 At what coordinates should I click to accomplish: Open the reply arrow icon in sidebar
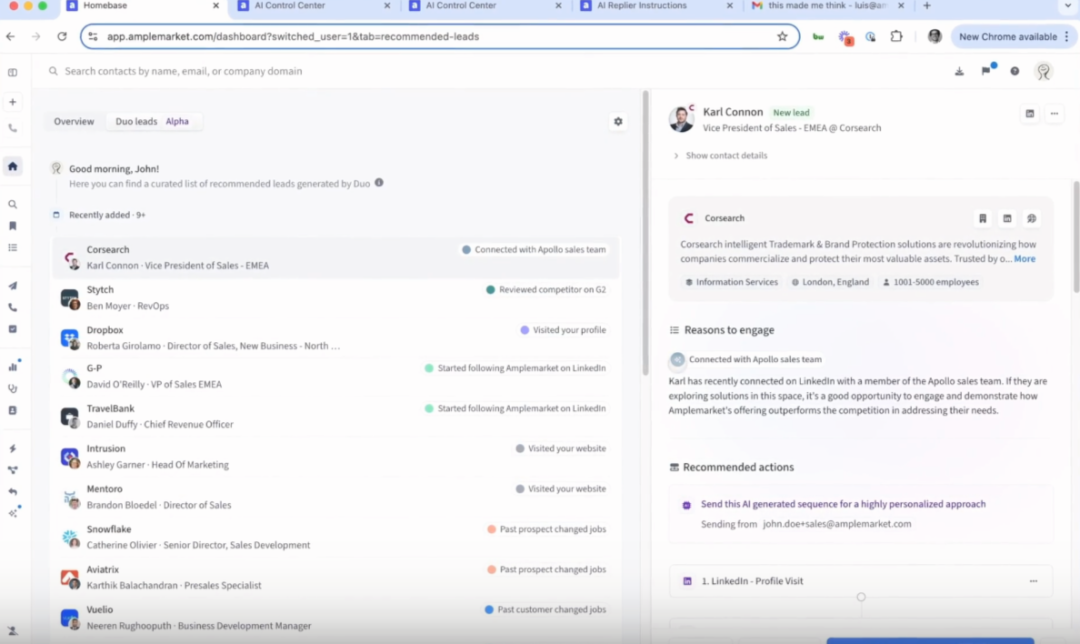(12, 492)
